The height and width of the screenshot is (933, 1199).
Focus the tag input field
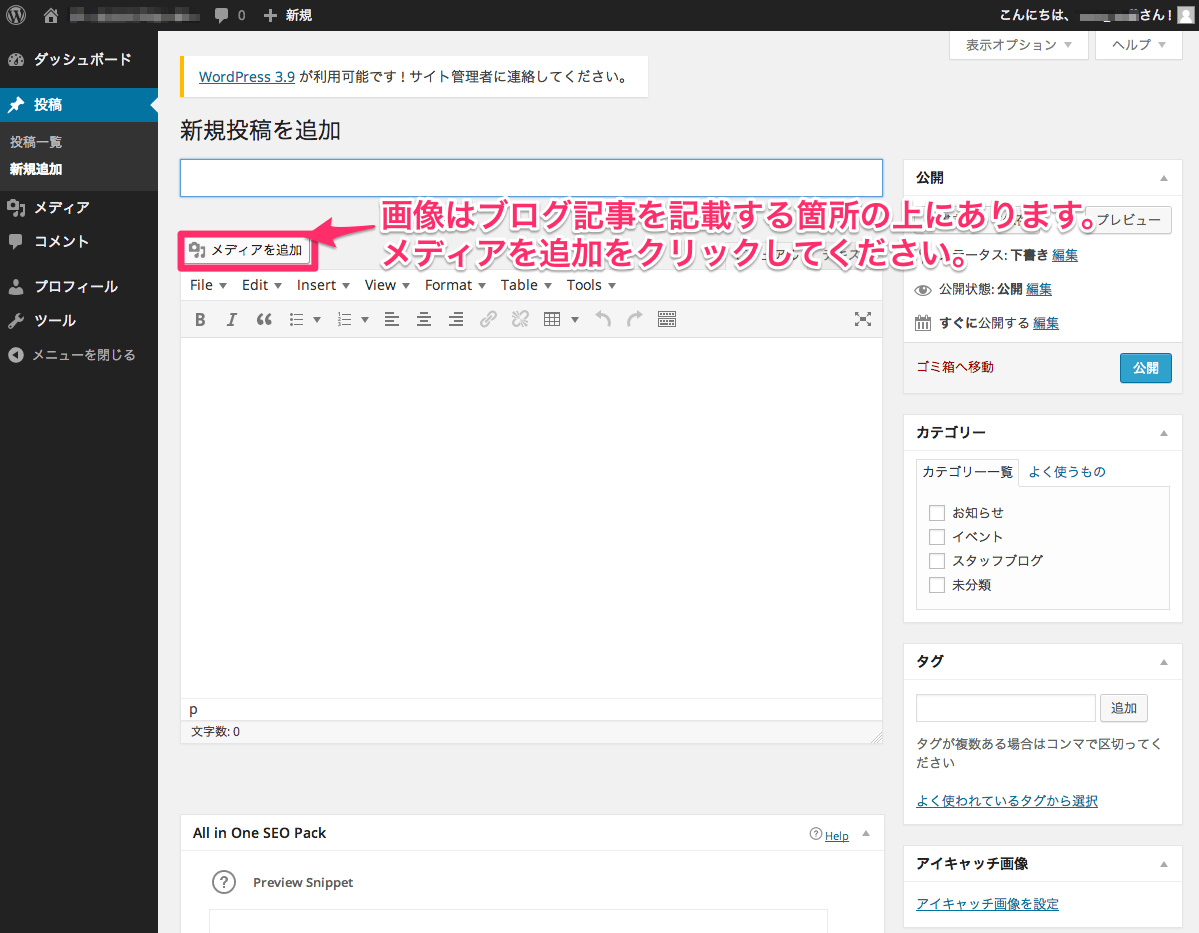1006,708
